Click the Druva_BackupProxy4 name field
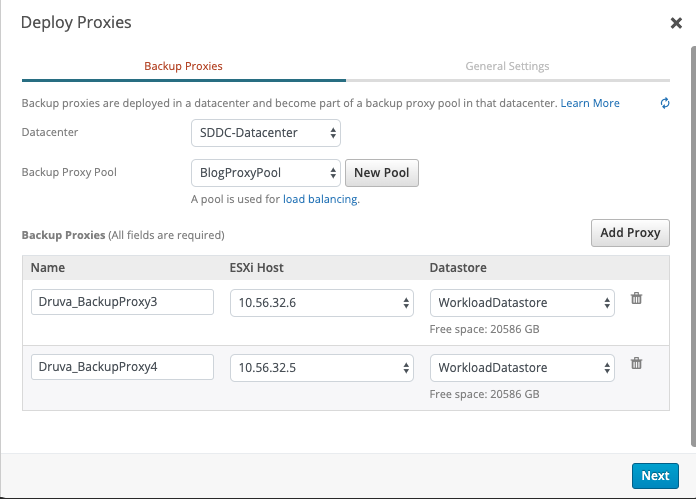 tap(122, 368)
